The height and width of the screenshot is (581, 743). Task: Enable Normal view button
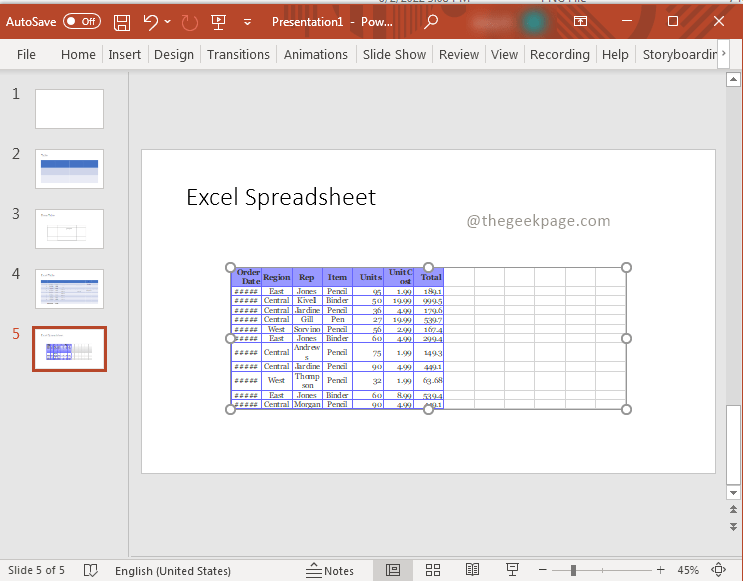pos(393,570)
